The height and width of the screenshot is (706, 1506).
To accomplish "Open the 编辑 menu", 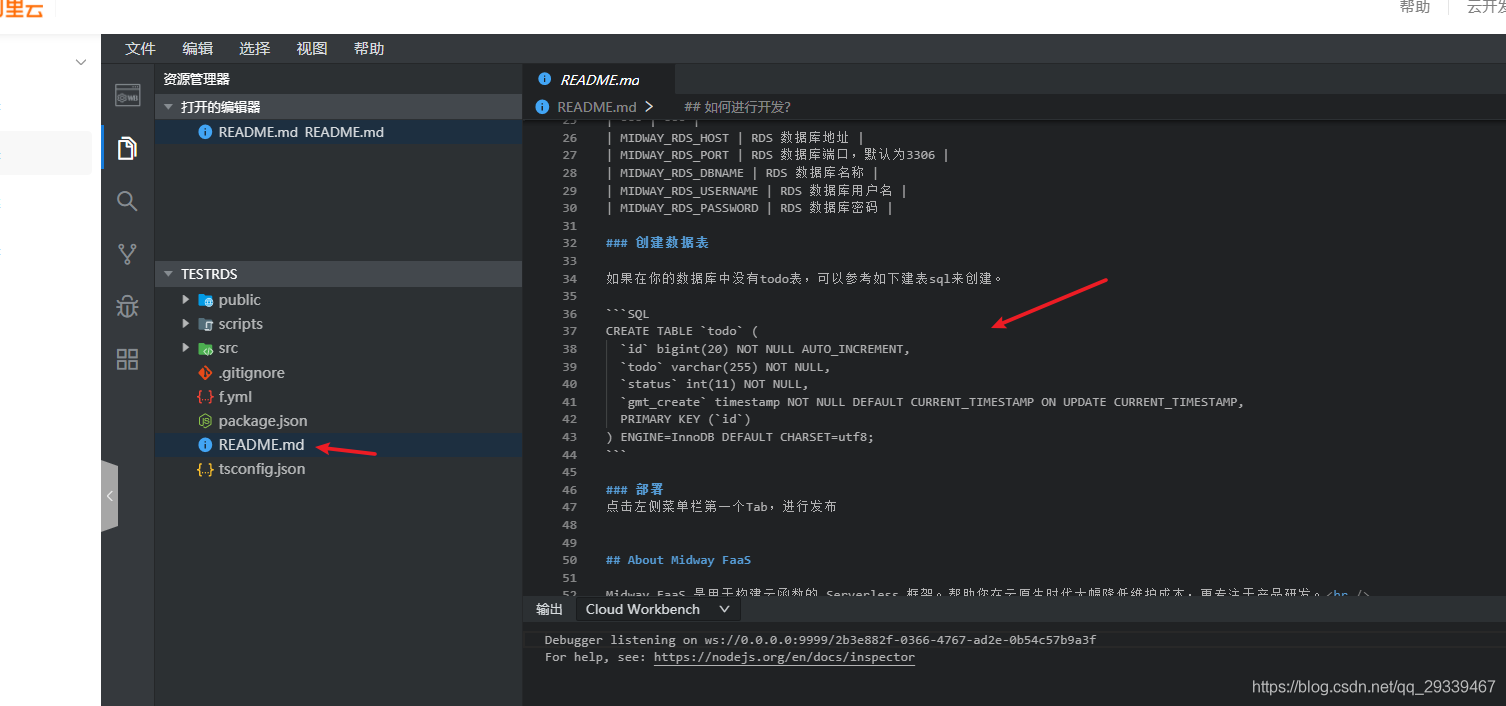I will click(x=197, y=48).
